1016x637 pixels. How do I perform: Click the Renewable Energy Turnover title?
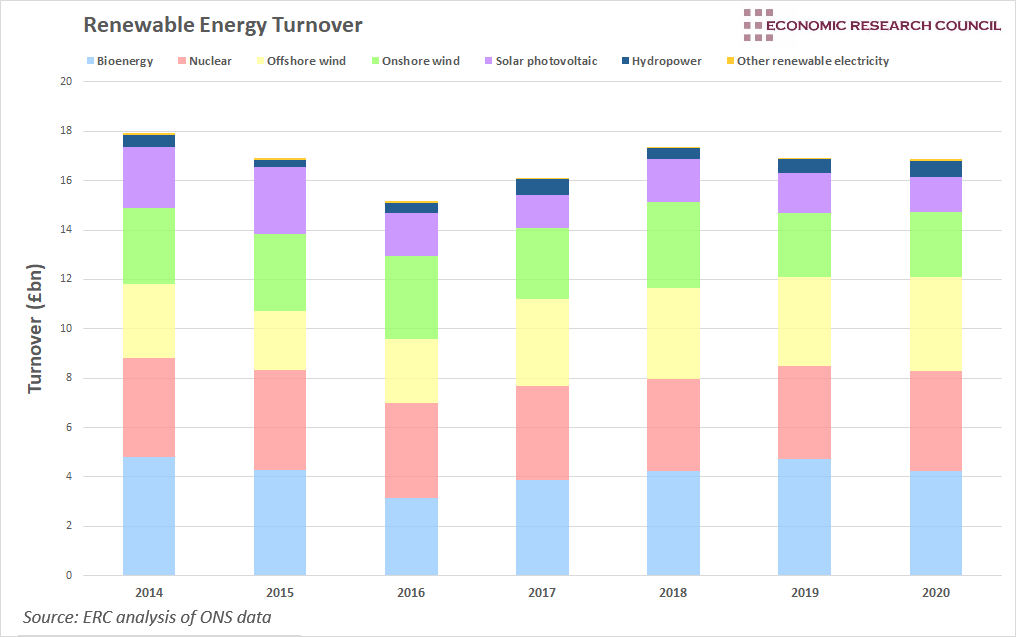click(x=221, y=24)
